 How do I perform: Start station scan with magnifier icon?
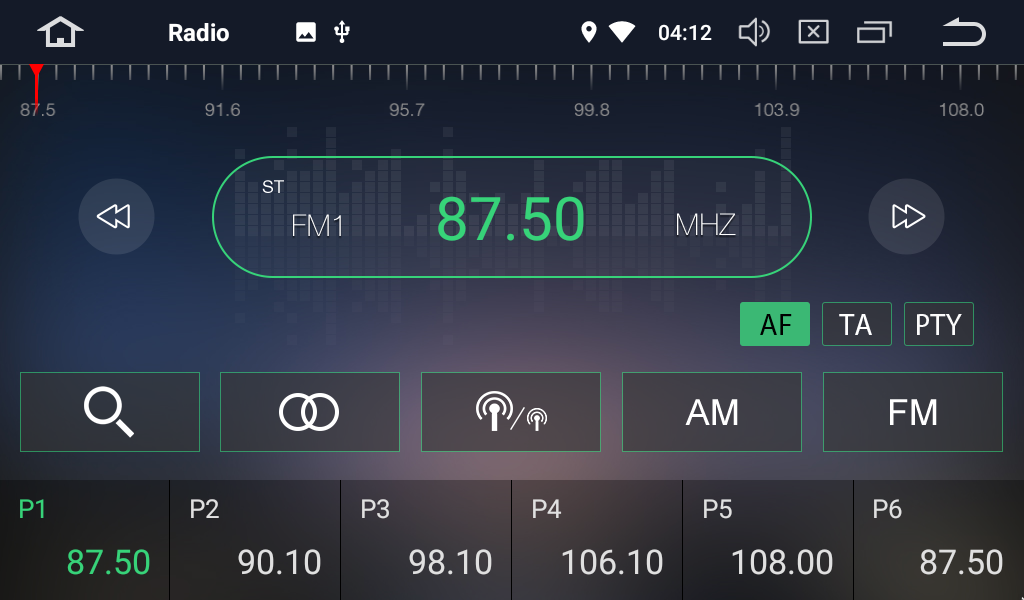110,412
